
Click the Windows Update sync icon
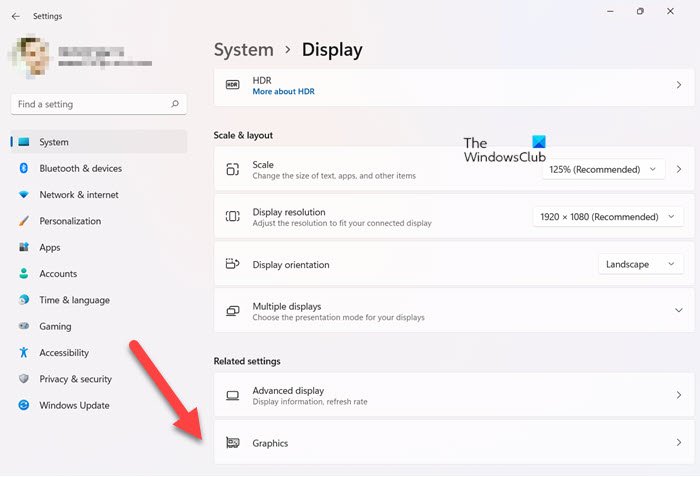(24, 405)
